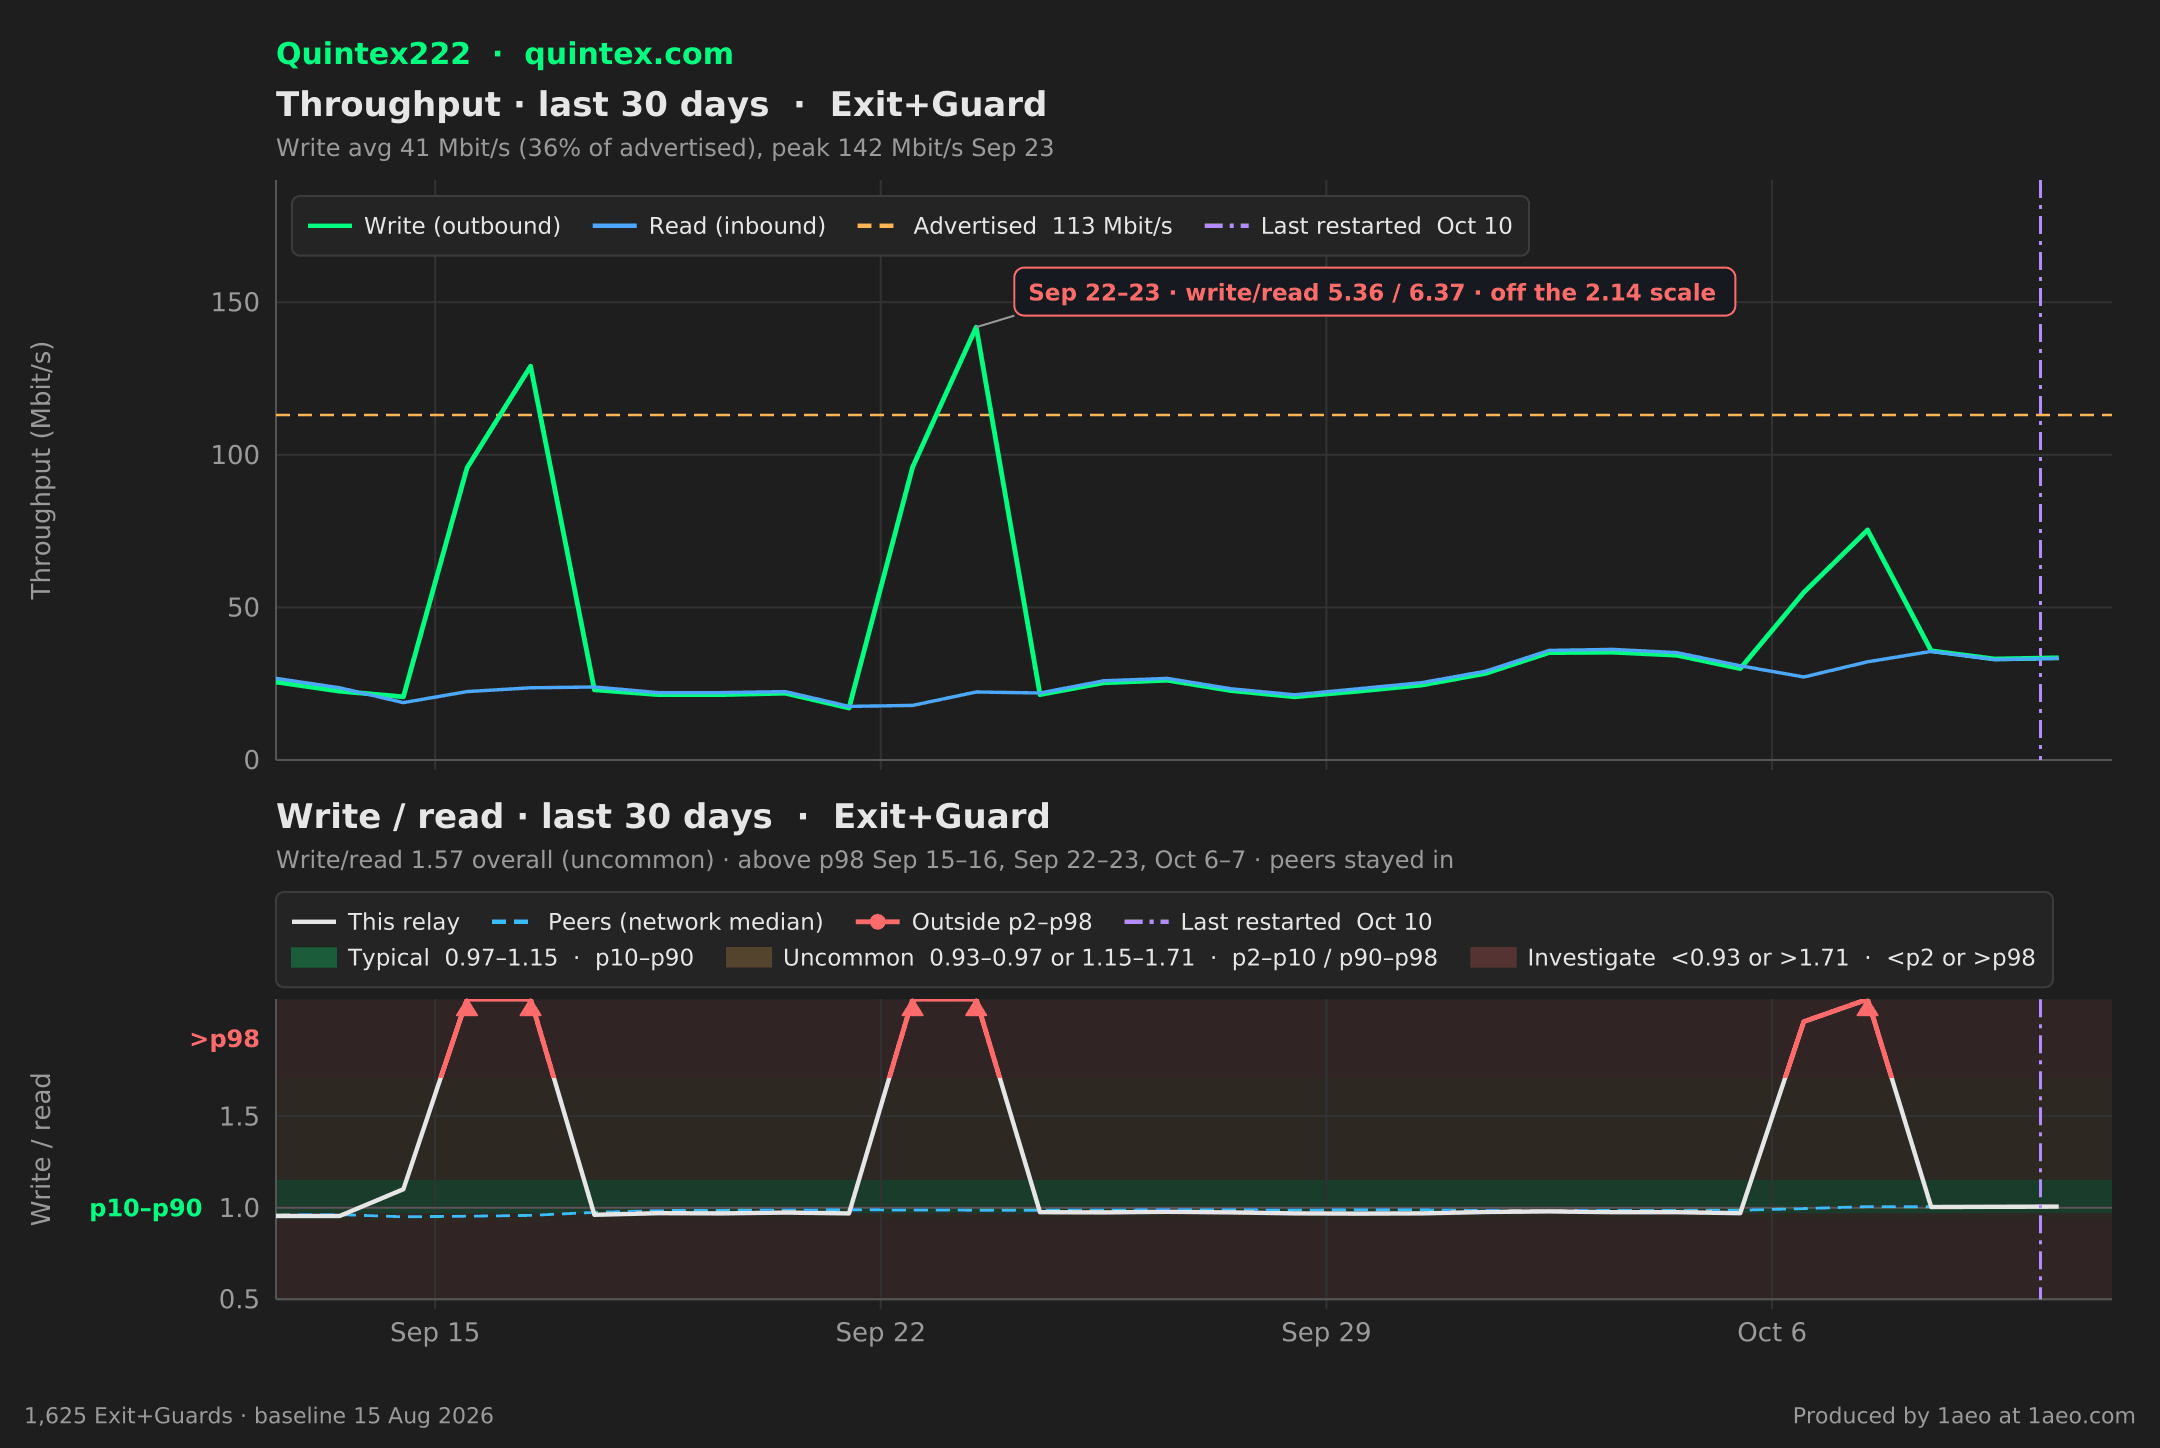Click the This relay legend entry
The height and width of the screenshot is (1448, 2160).
point(375,922)
